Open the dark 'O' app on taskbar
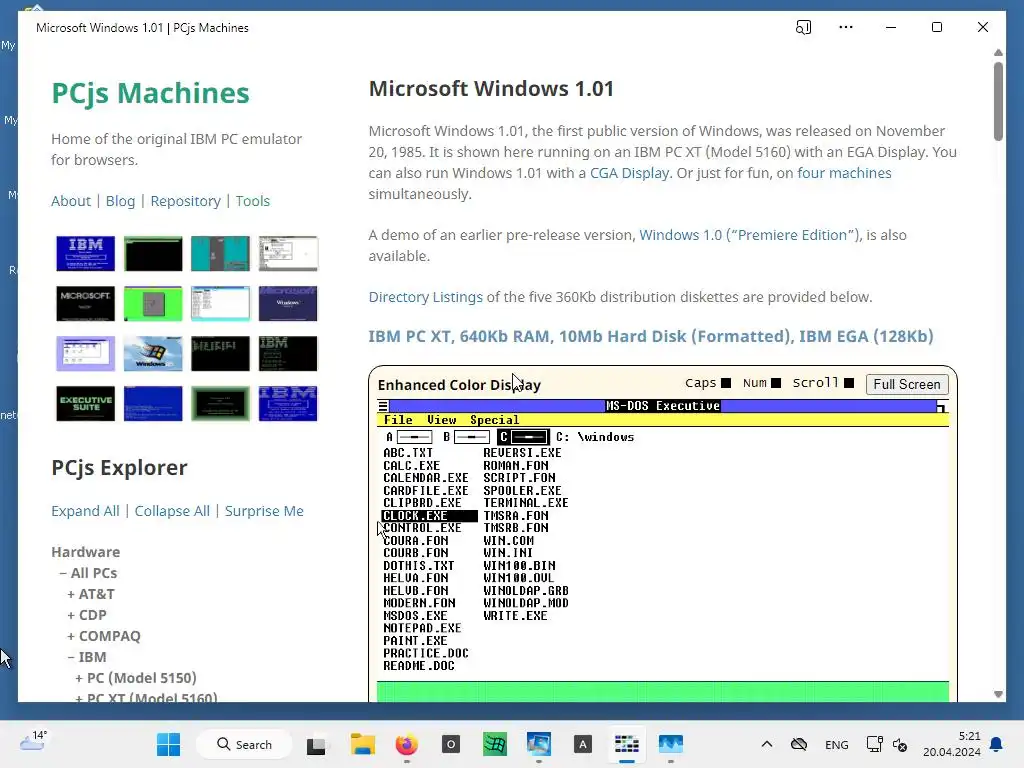 point(451,744)
